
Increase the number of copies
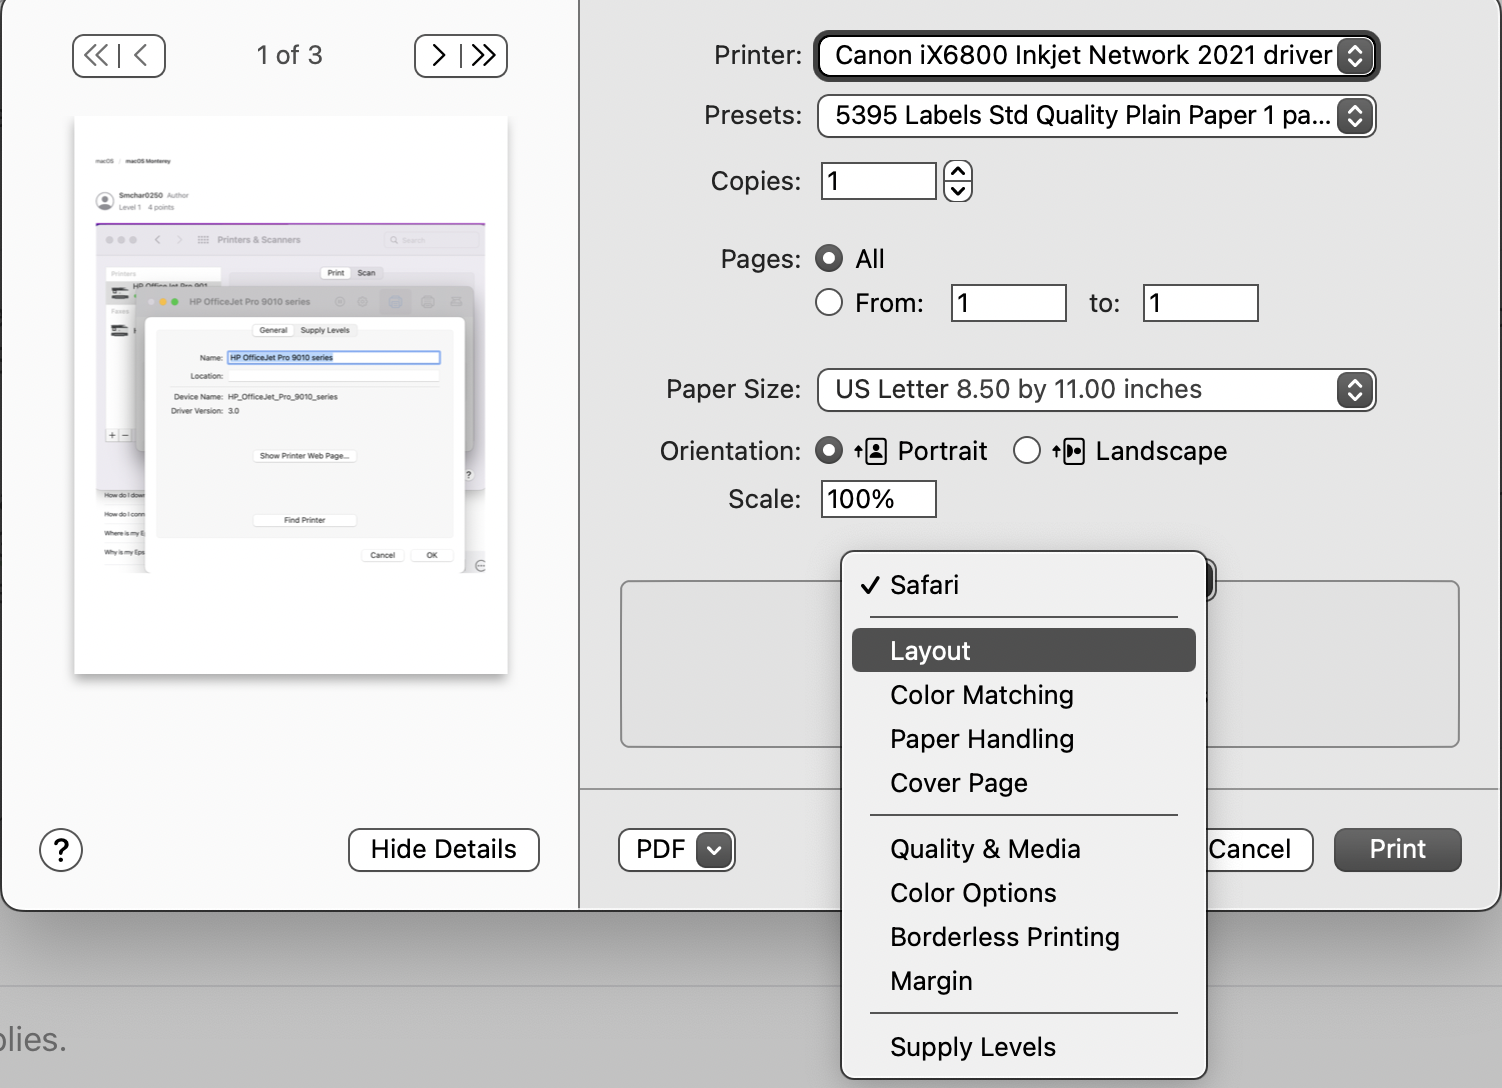pos(958,171)
